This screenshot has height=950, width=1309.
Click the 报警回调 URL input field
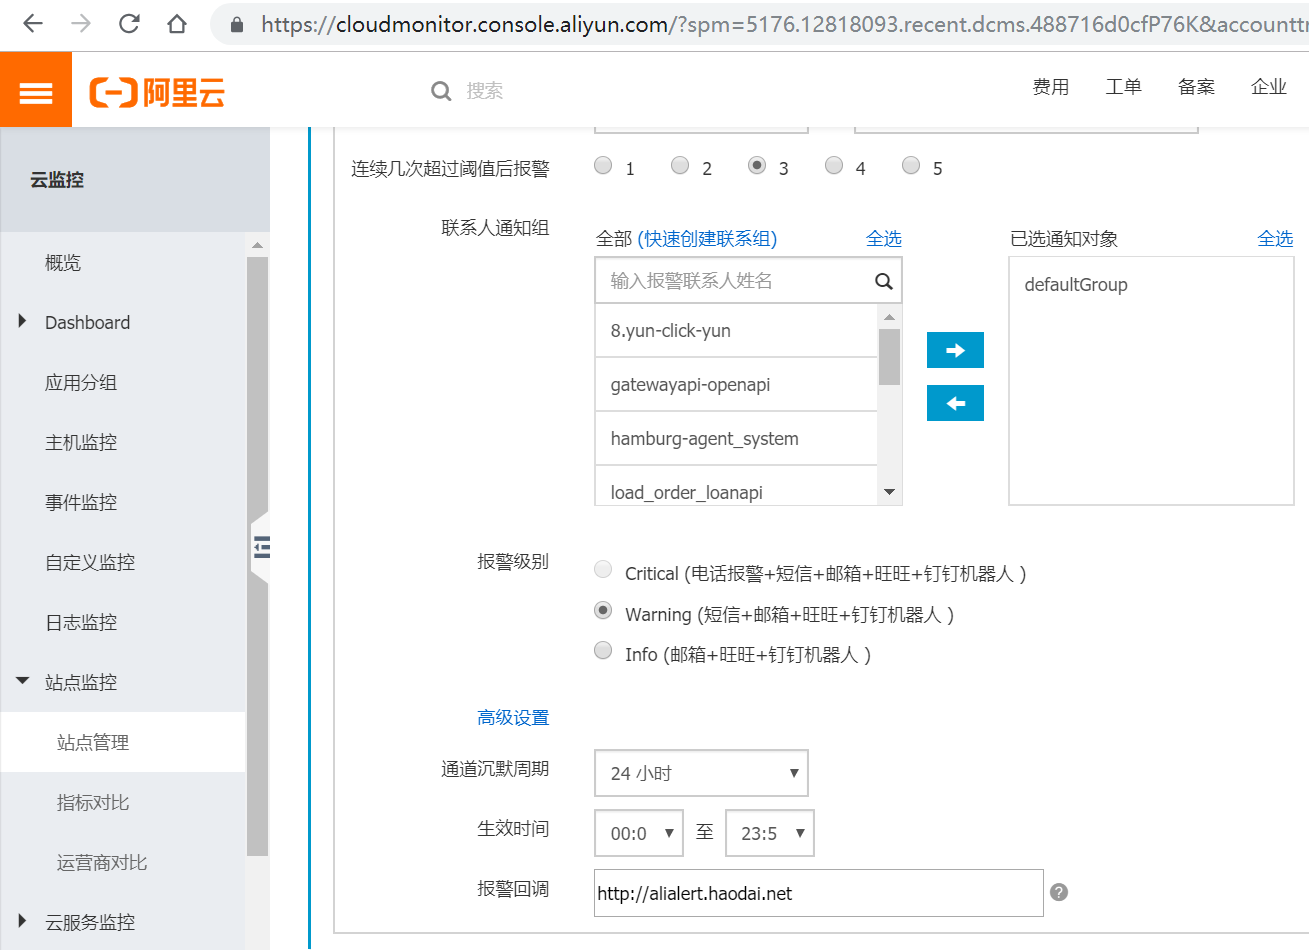(818, 893)
